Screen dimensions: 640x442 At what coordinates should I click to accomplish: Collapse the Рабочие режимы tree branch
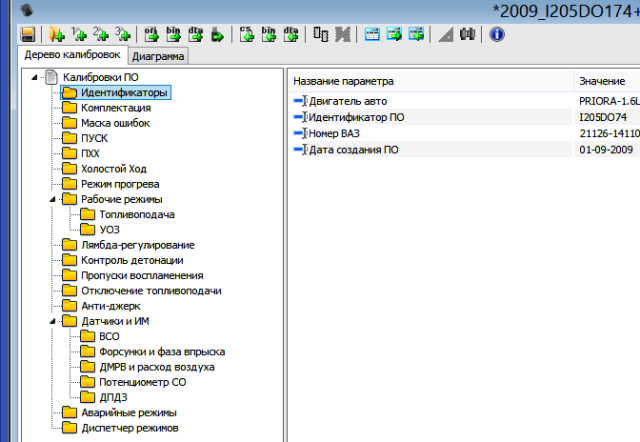click(x=52, y=199)
